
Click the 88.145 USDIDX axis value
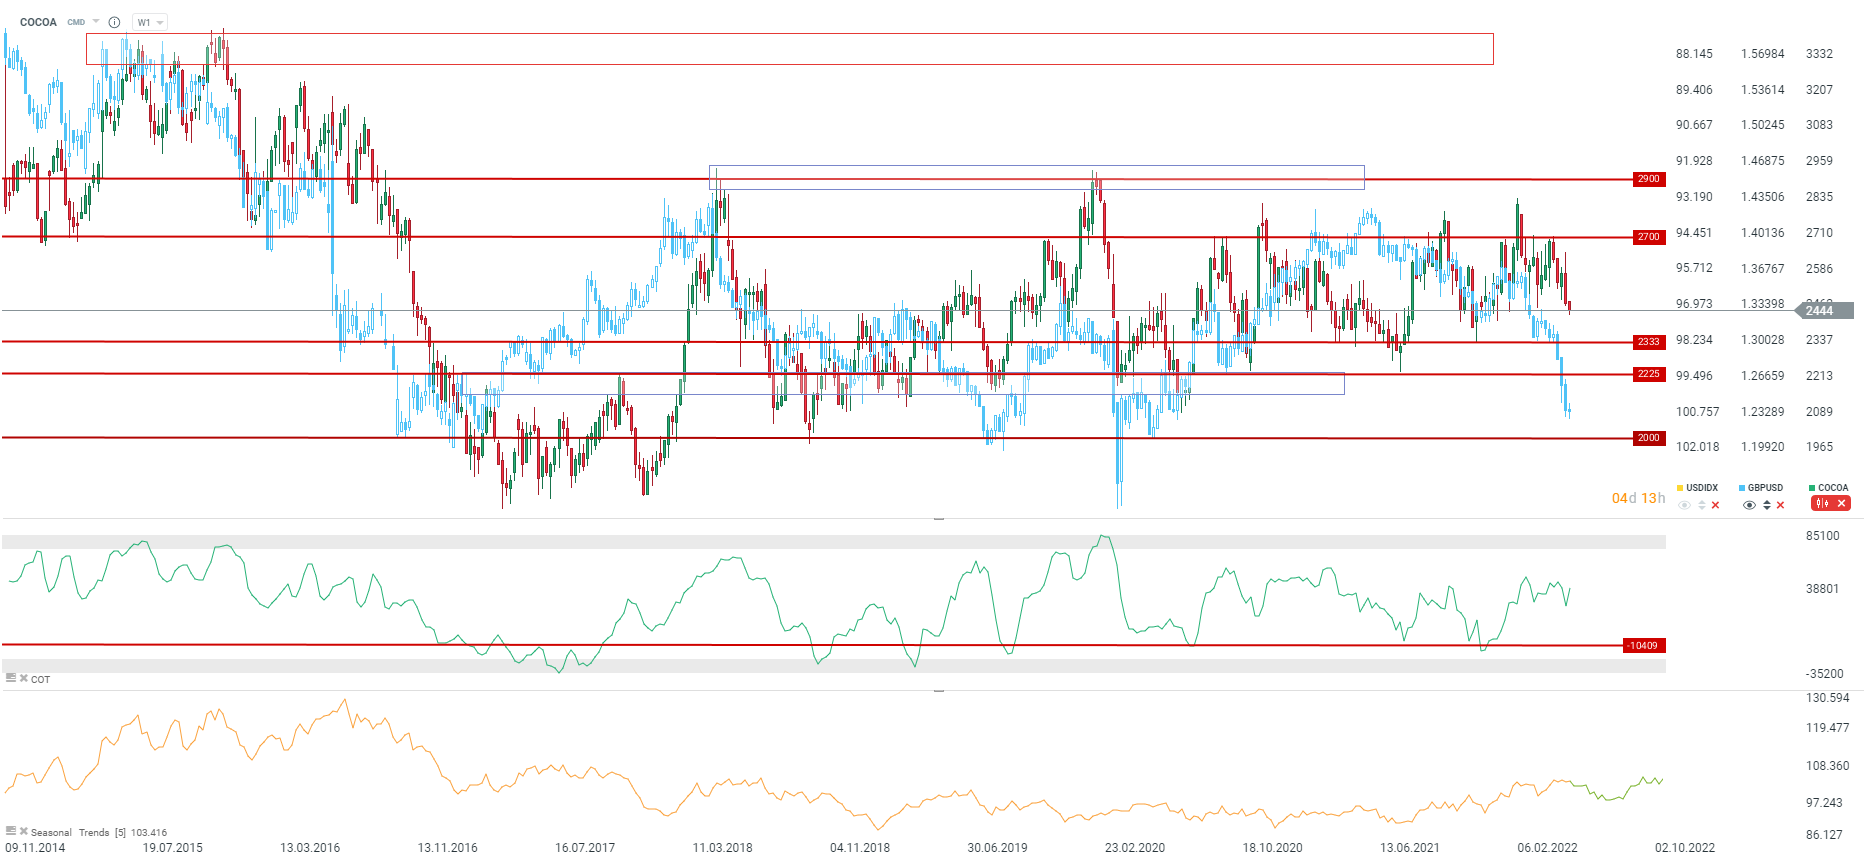pos(1694,54)
